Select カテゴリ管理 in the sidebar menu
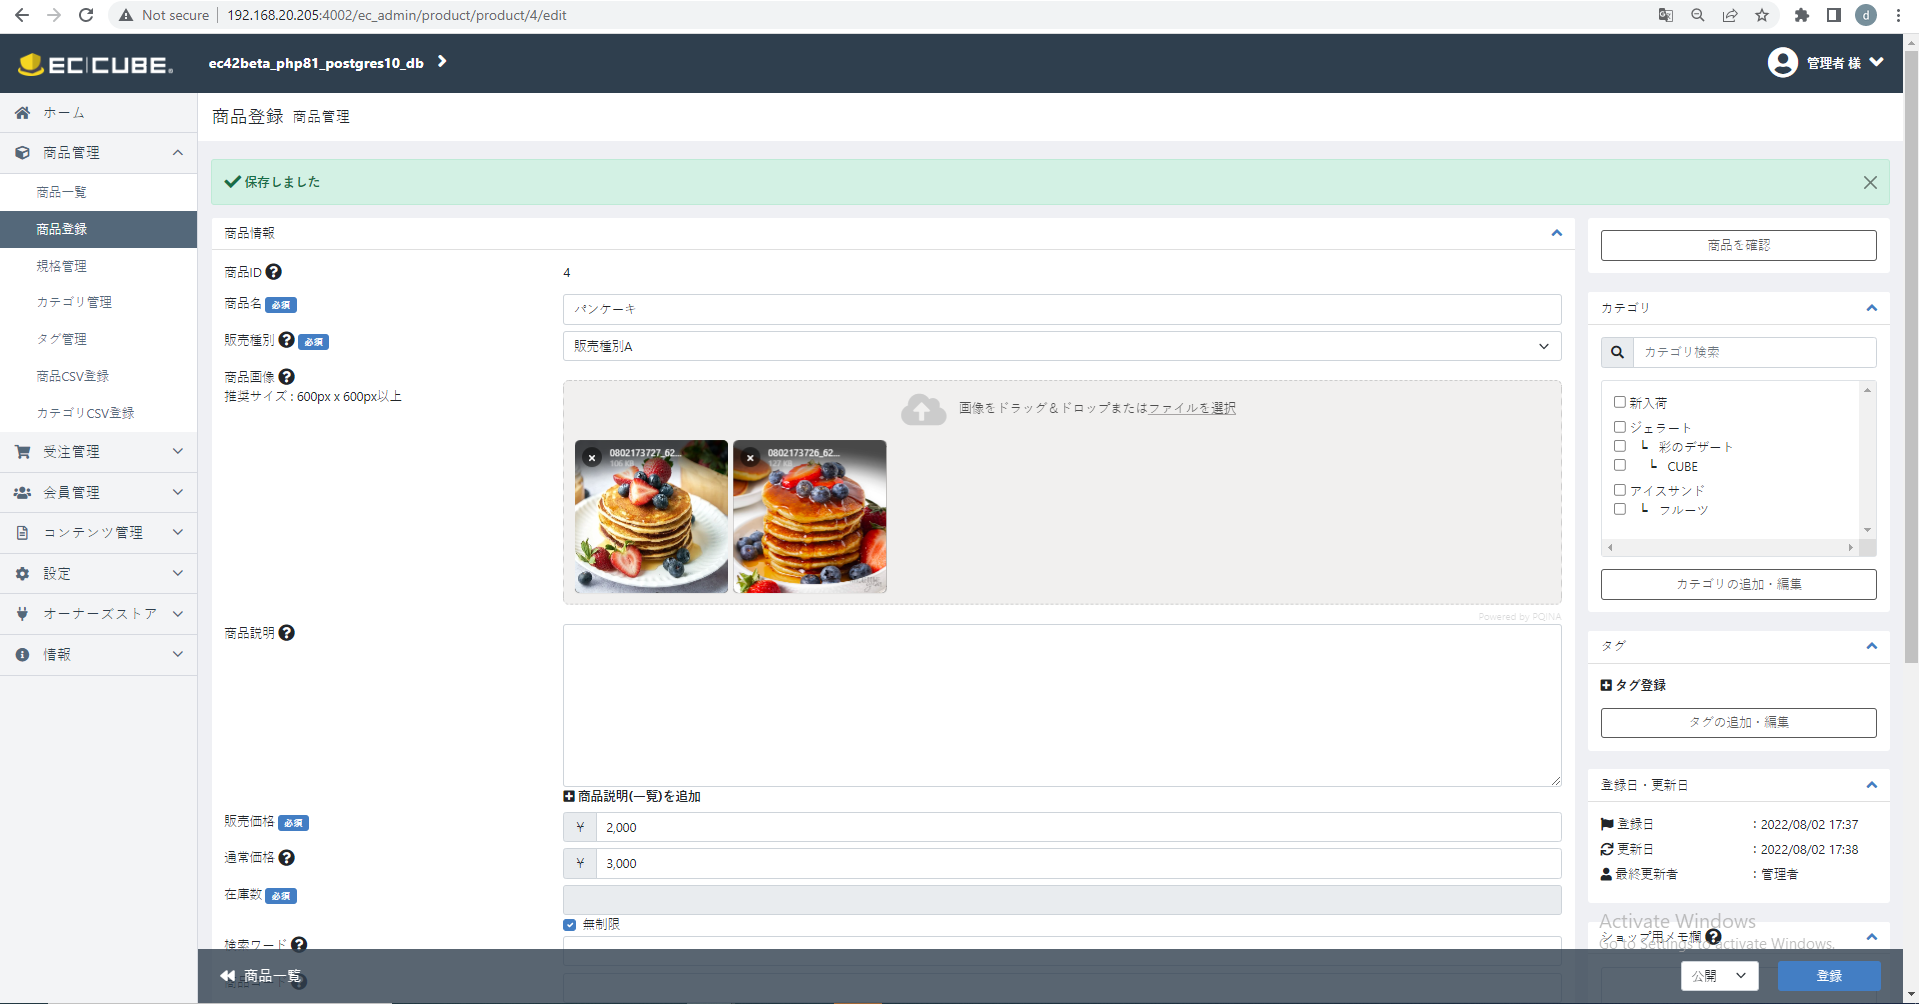The height and width of the screenshot is (1004, 1919). tap(73, 302)
